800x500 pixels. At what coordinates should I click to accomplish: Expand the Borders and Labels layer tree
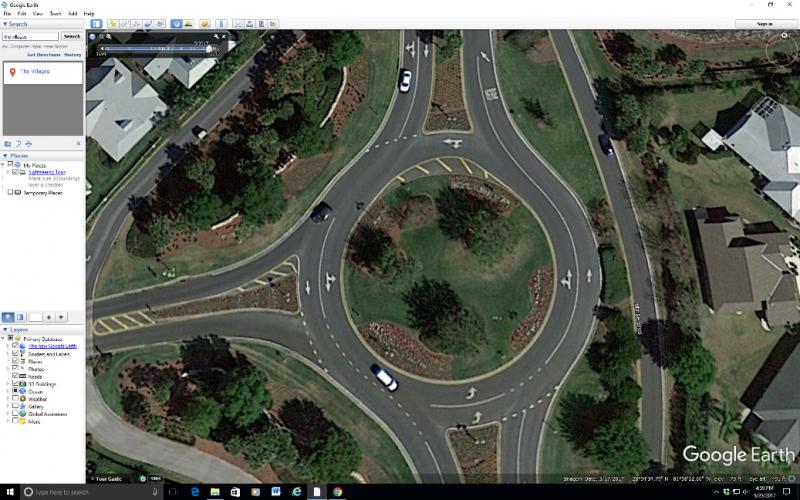tap(8, 354)
